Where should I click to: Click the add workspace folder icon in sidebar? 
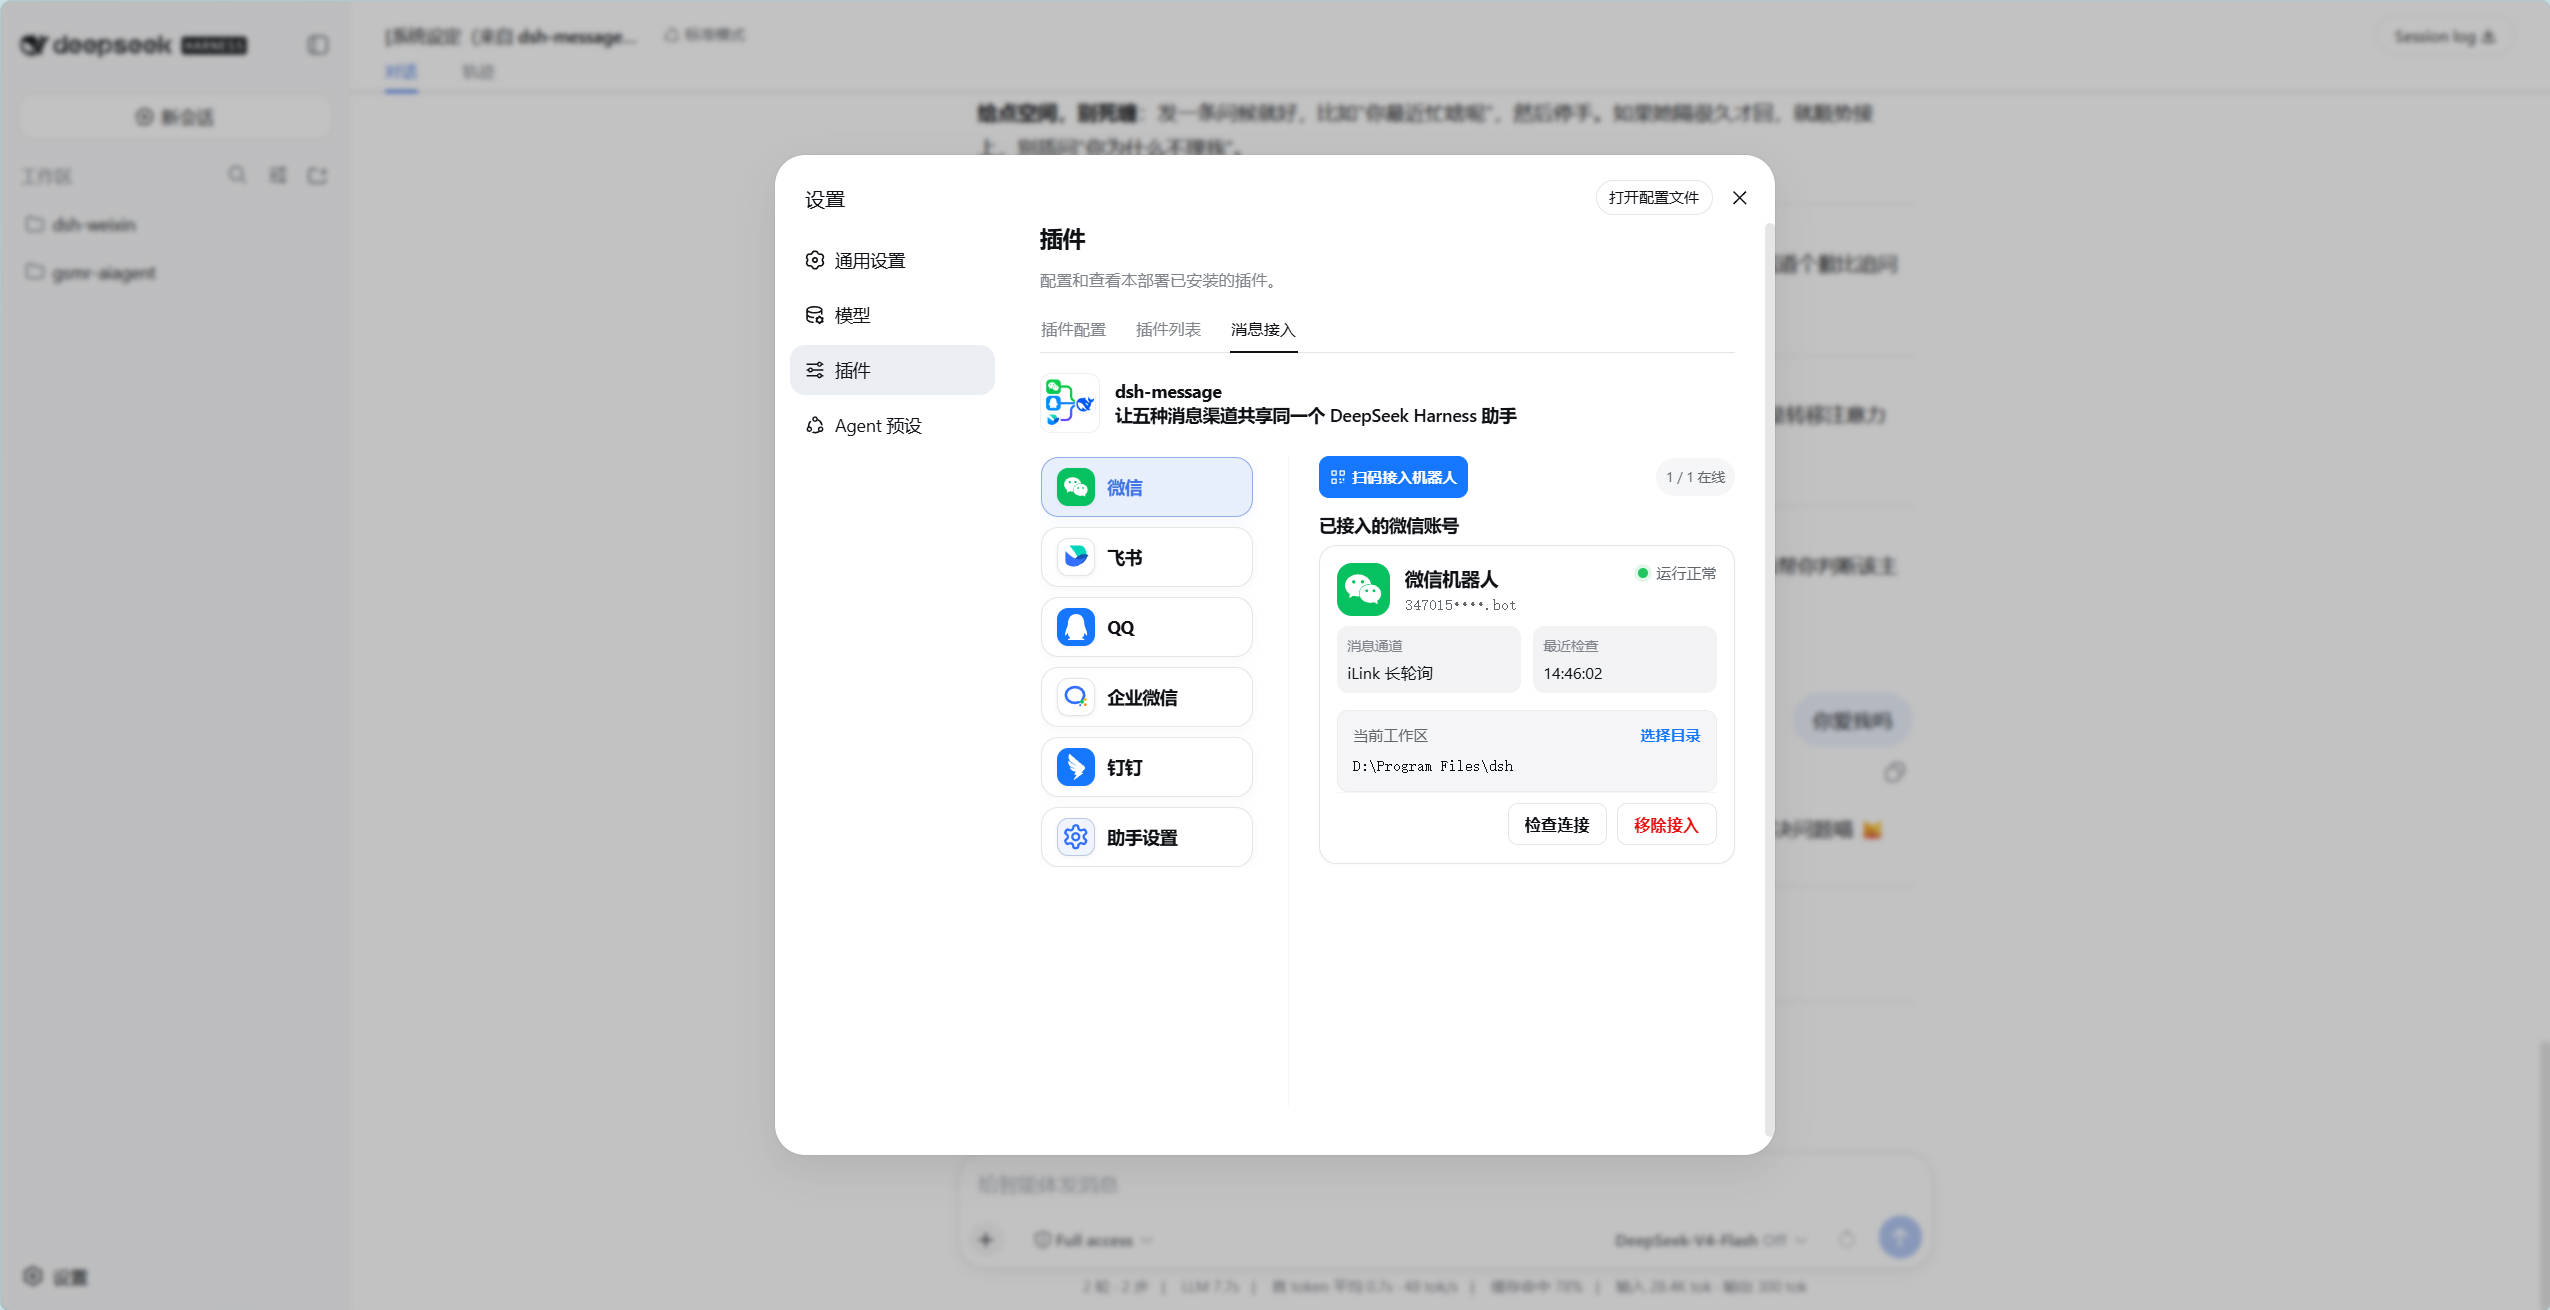pos(317,175)
